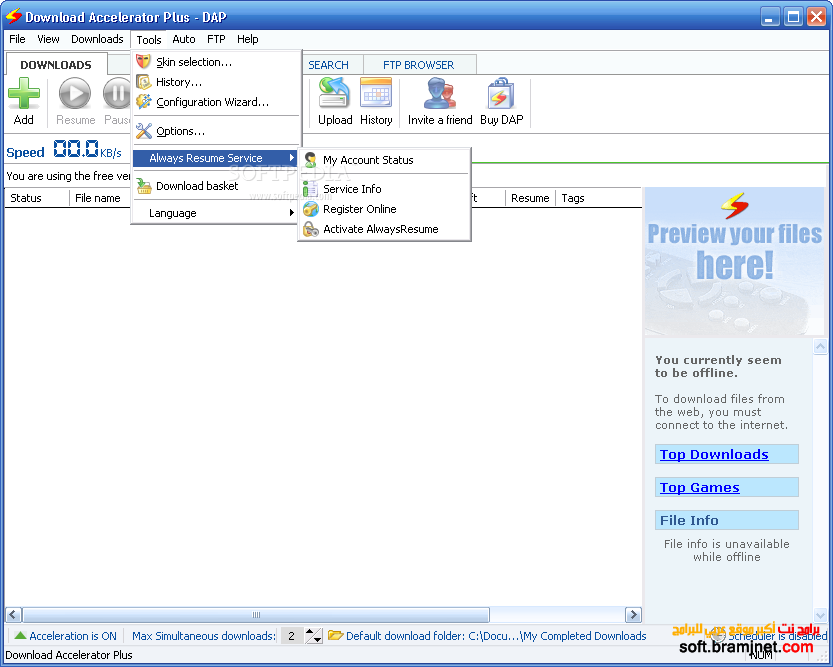Click the green Add download icon
The image size is (833, 667).
(x=24, y=95)
